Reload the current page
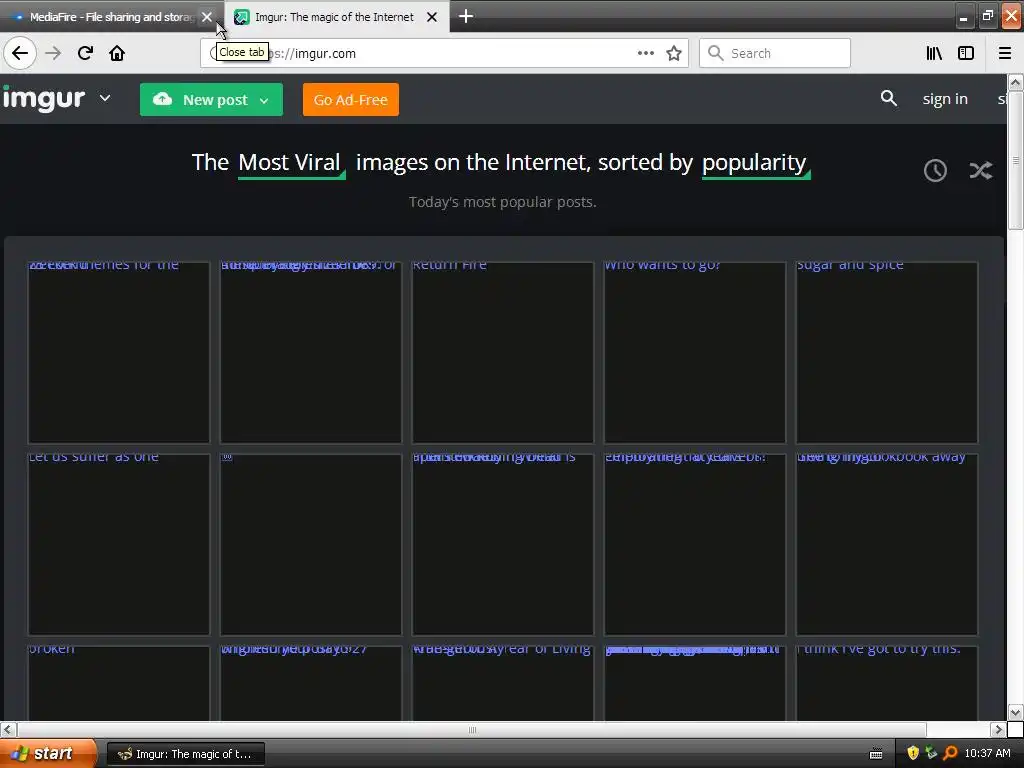Viewport: 1024px width, 768px height. pos(86,53)
